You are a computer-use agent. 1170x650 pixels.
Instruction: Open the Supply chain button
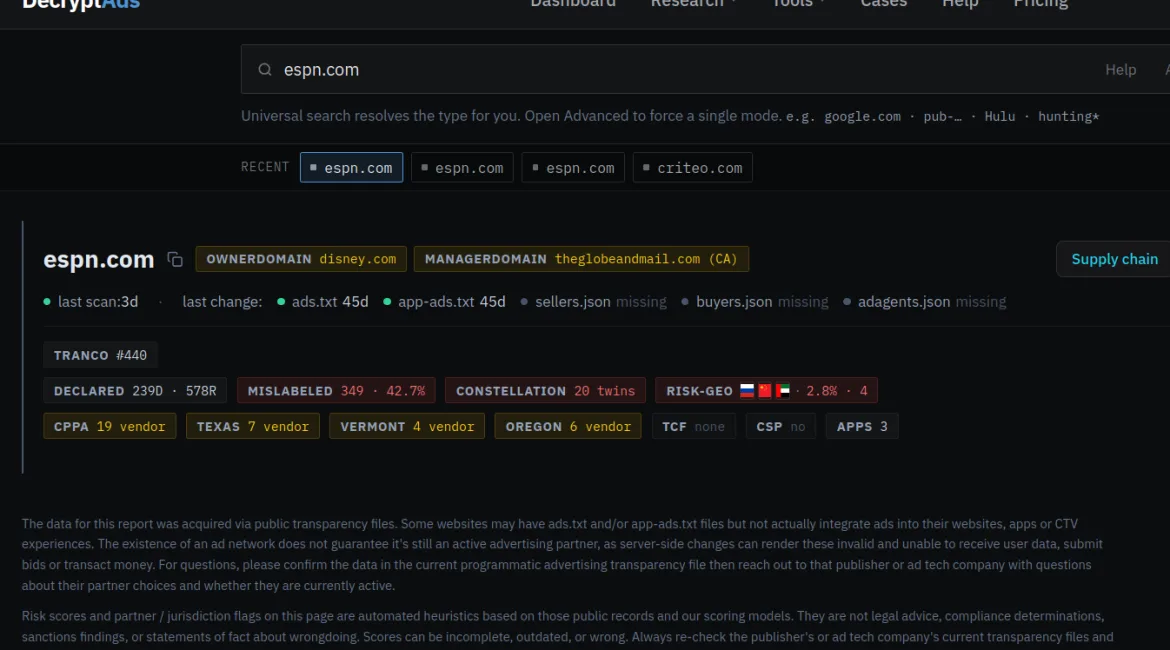point(1114,259)
